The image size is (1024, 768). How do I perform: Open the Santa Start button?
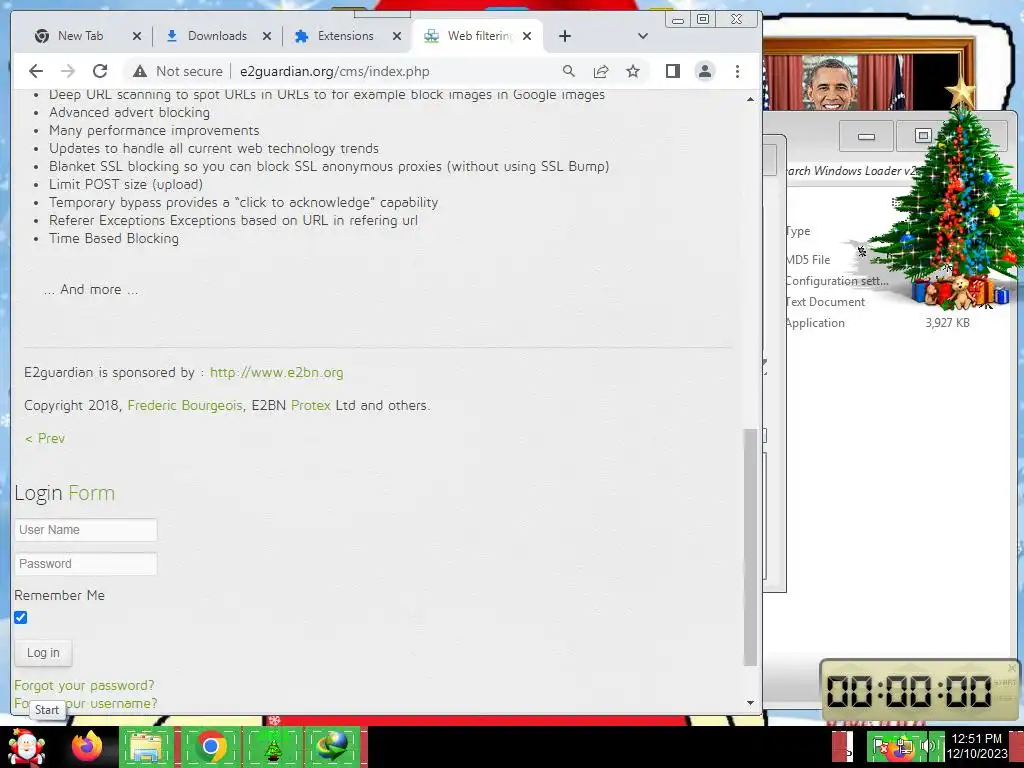click(26, 747)
